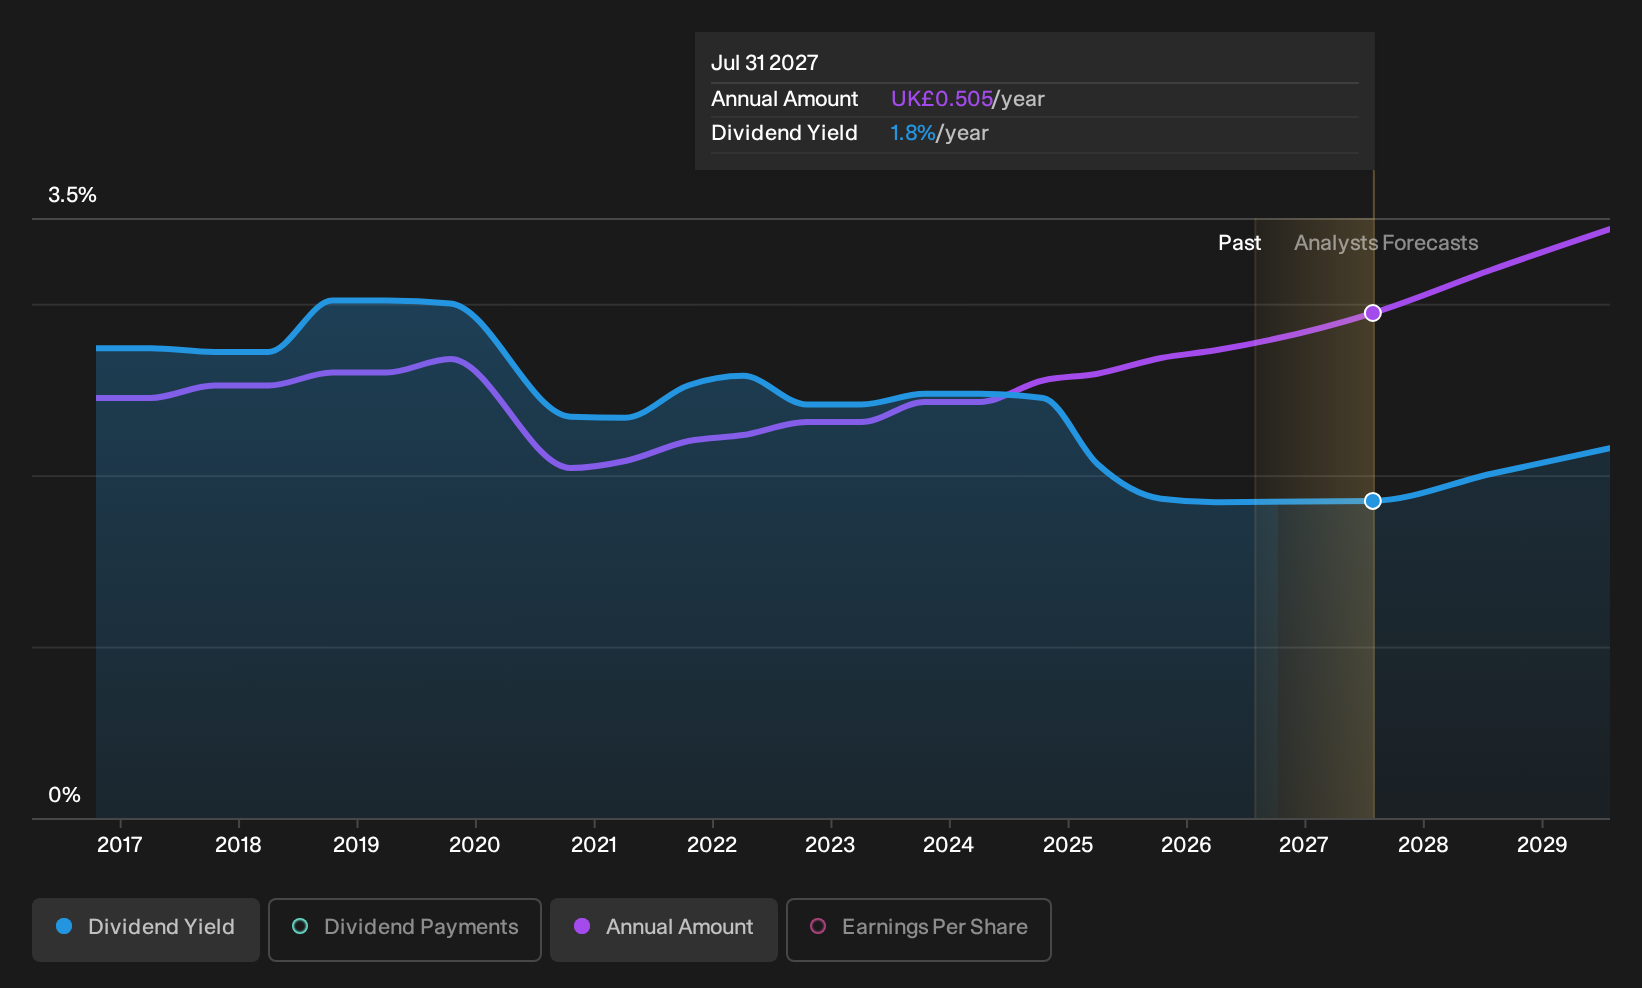
Task: Click the 1.8% dividend yield value
Action: [913, 133]
